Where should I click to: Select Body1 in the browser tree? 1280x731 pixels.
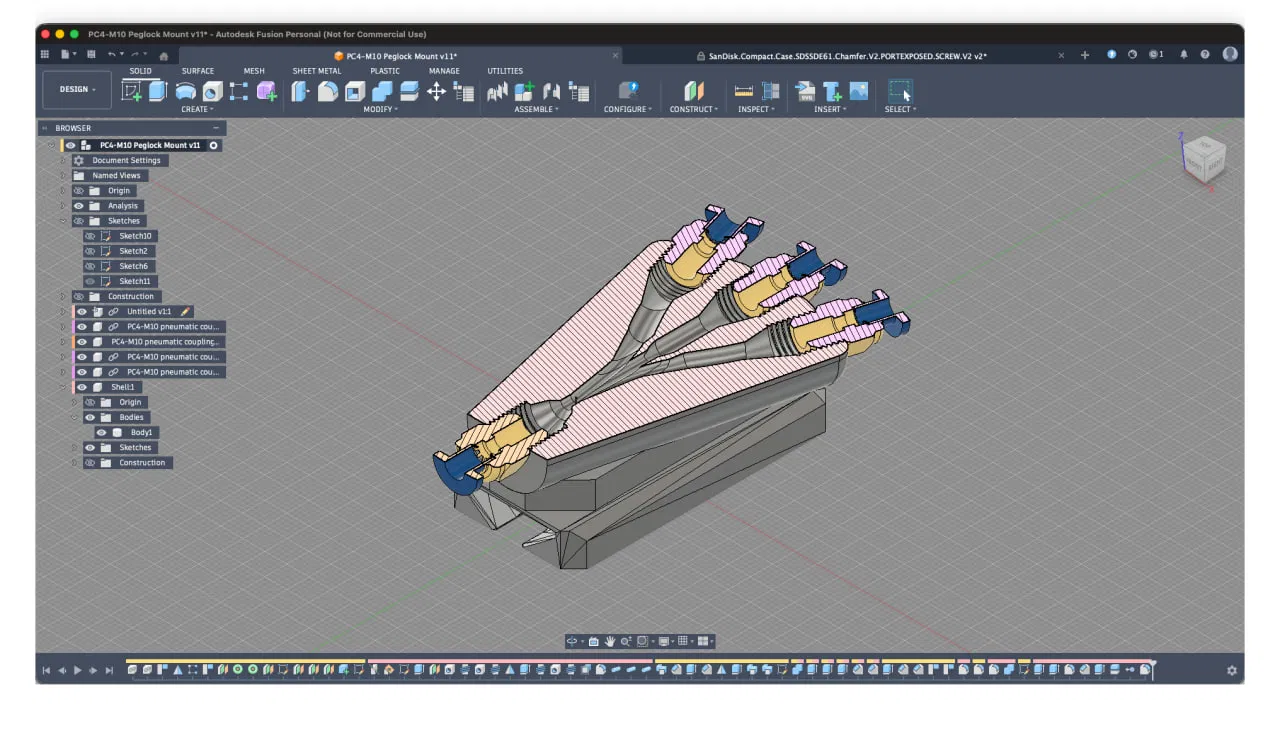[x=142, y=432]
